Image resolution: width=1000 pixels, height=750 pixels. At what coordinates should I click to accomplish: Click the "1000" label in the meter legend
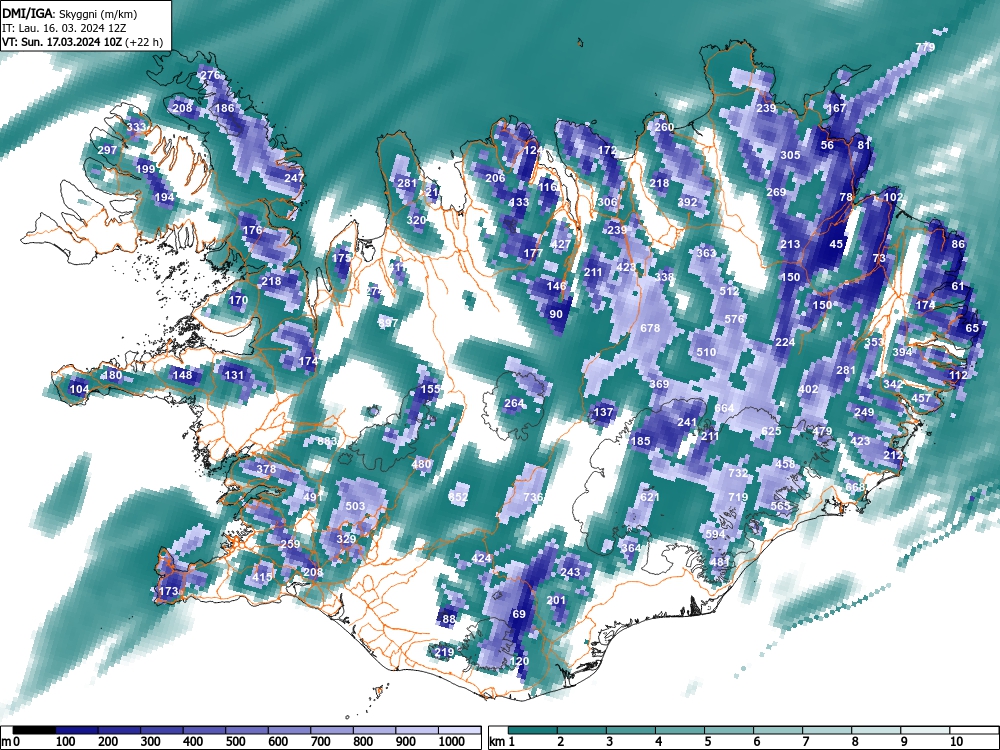pos(452,742)
